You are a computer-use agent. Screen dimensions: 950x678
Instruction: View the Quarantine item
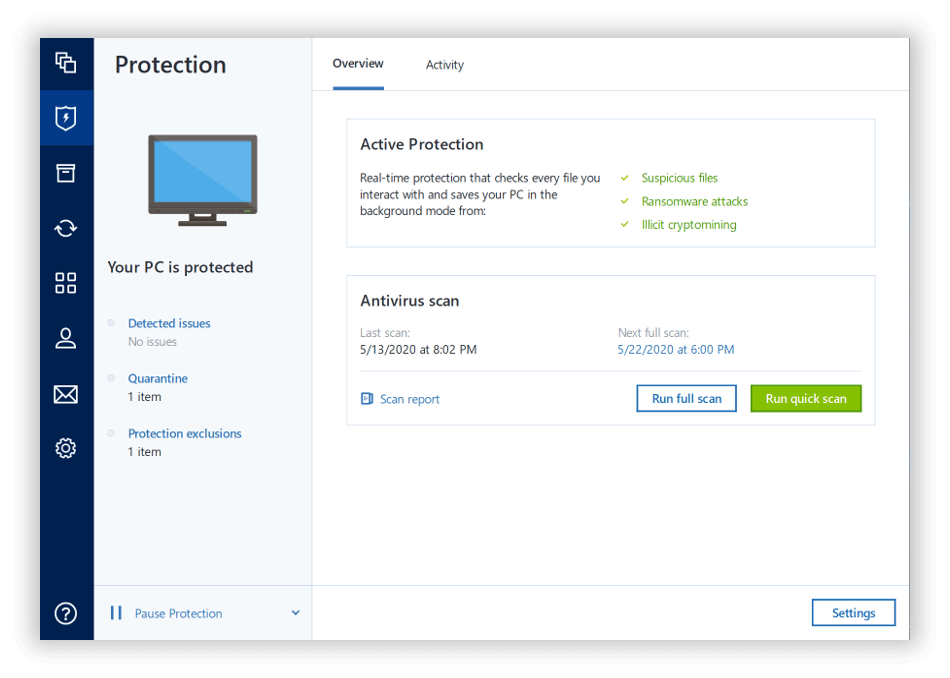click(157, 378)
